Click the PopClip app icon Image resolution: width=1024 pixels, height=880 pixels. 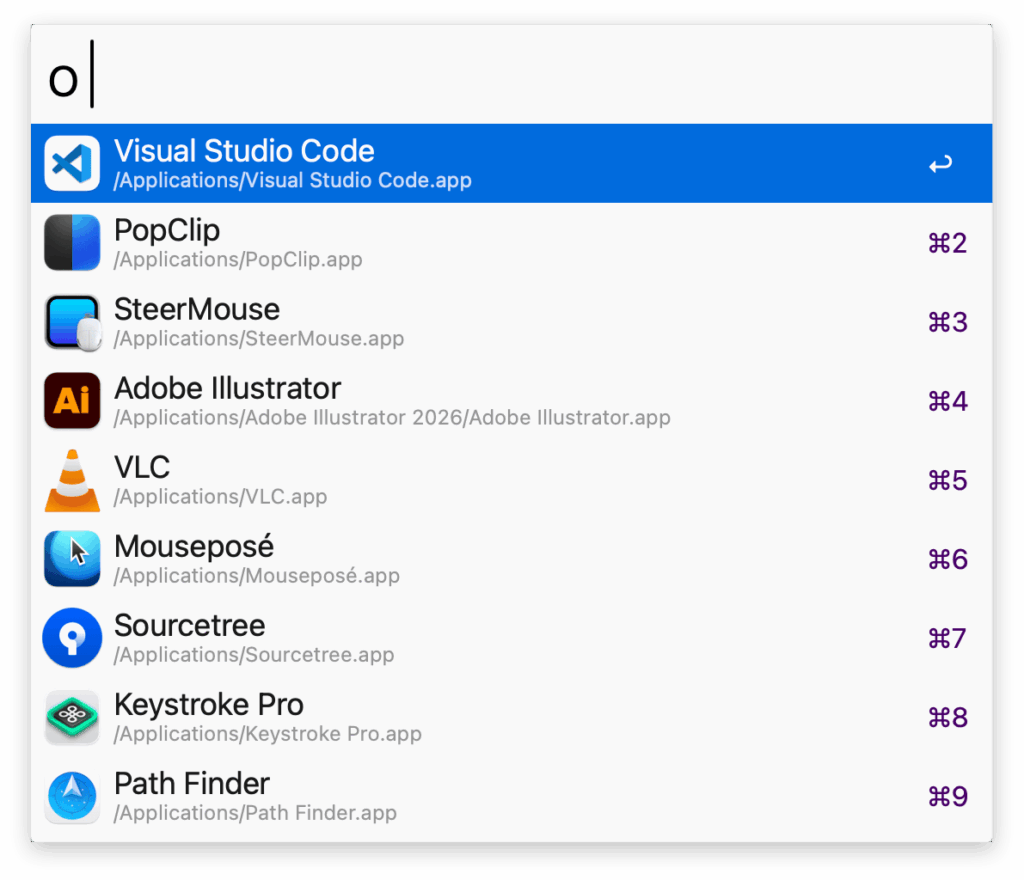pos(72,242)
